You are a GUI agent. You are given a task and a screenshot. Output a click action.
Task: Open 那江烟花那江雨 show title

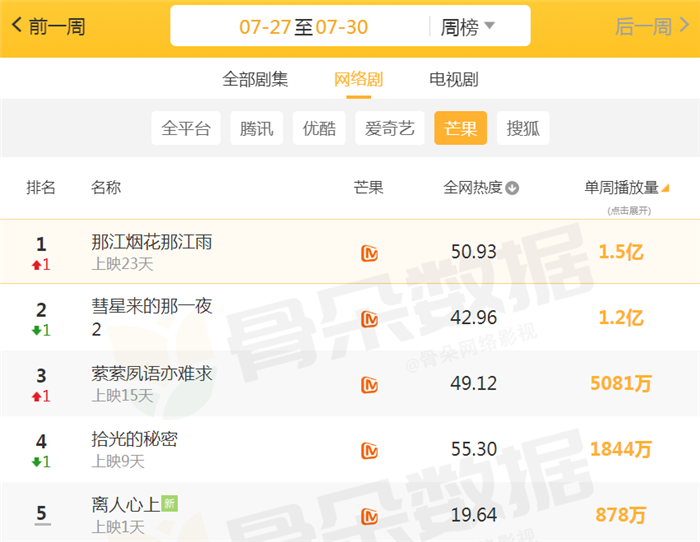click(152, 242)
